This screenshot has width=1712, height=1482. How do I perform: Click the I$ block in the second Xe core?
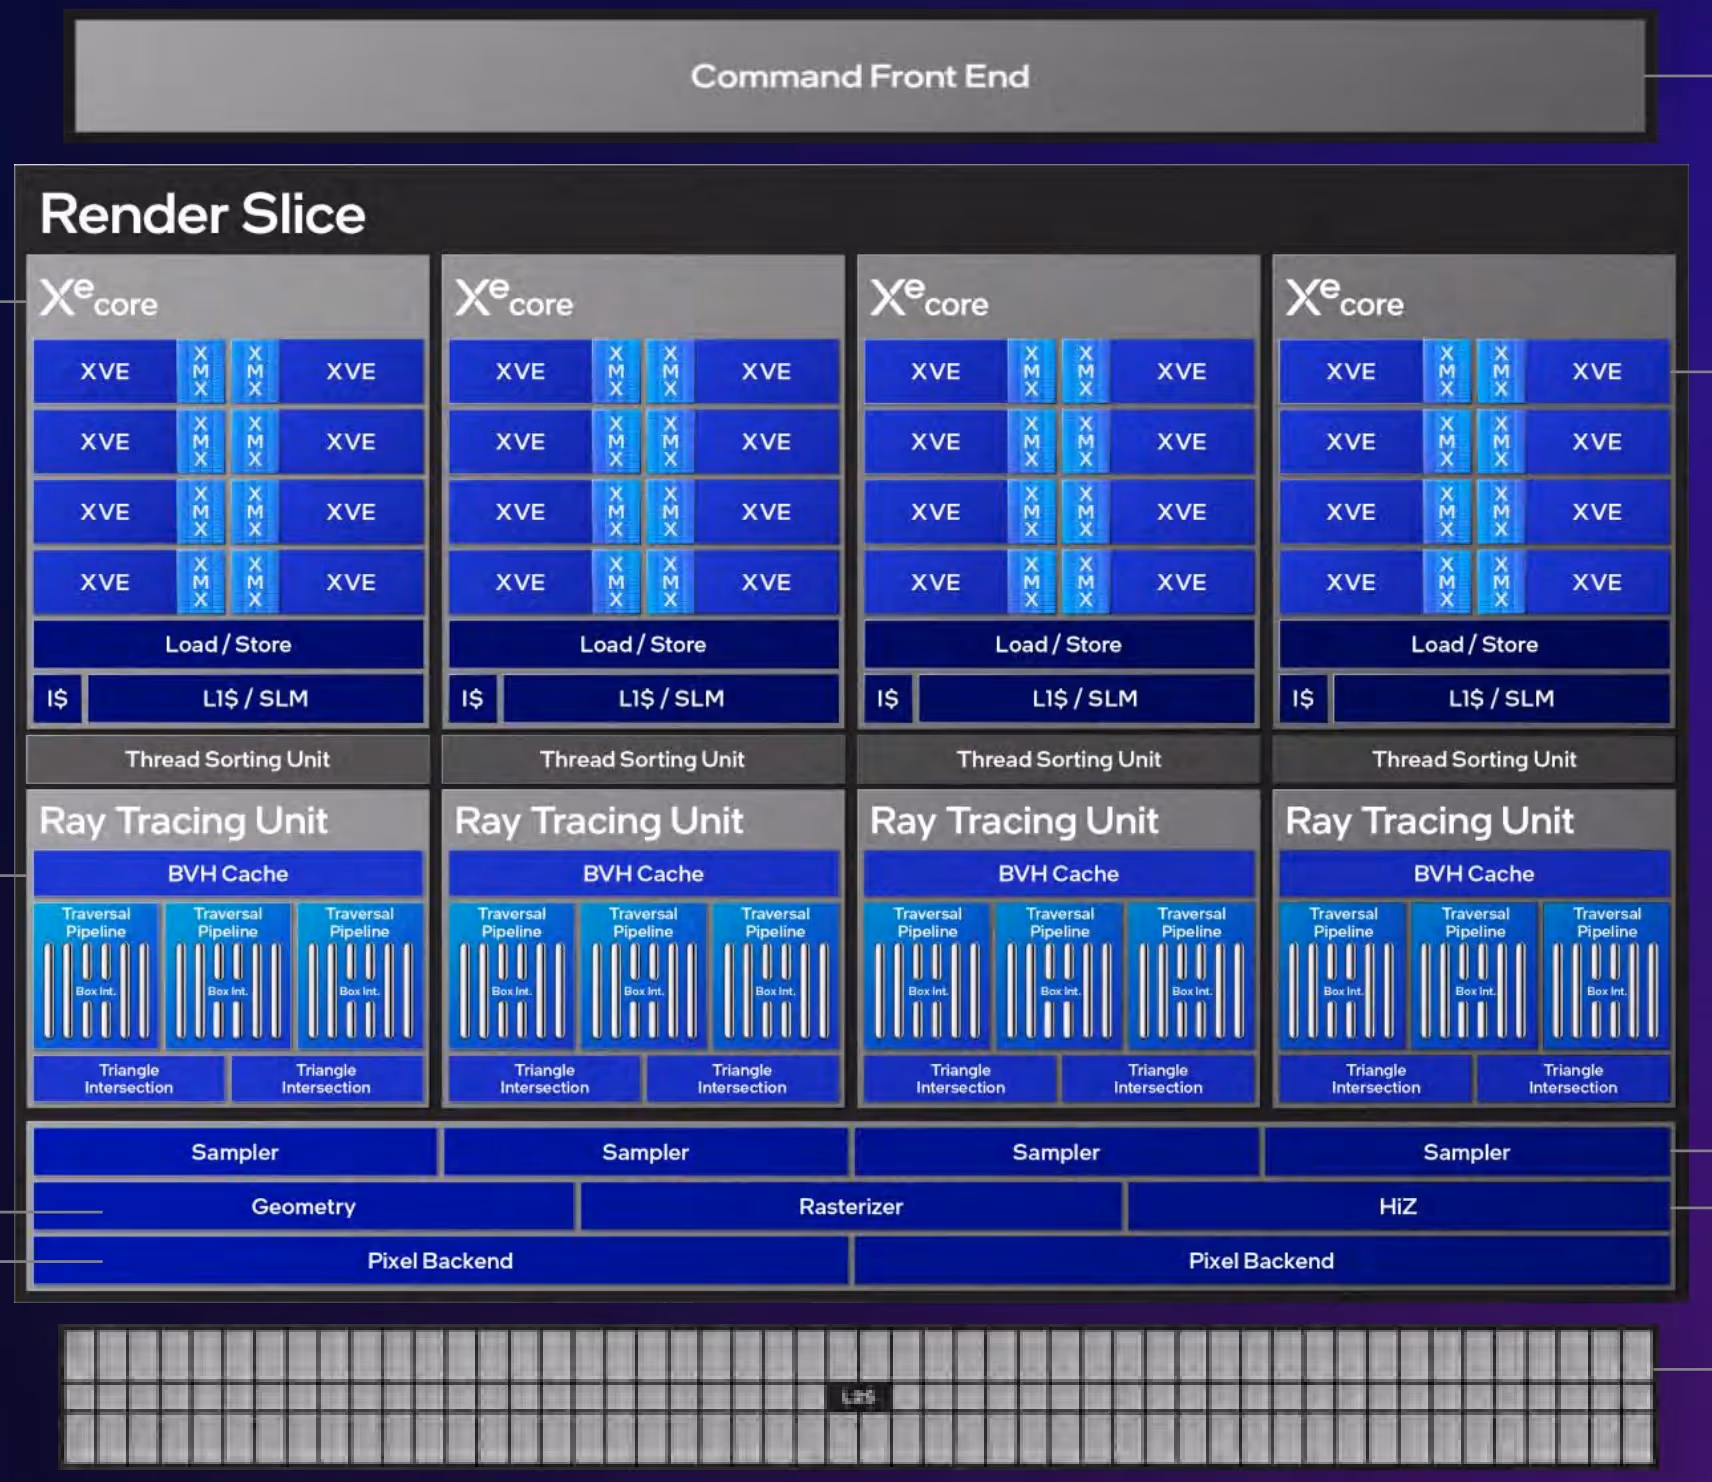472,698
